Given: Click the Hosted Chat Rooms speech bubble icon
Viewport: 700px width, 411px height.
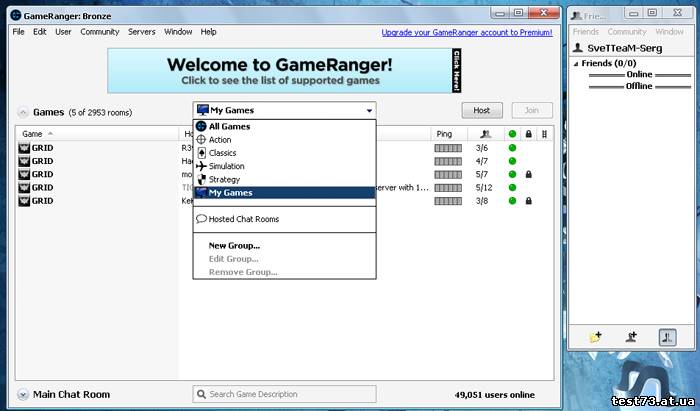Looking at the screenshot, I should pos(201,219).
